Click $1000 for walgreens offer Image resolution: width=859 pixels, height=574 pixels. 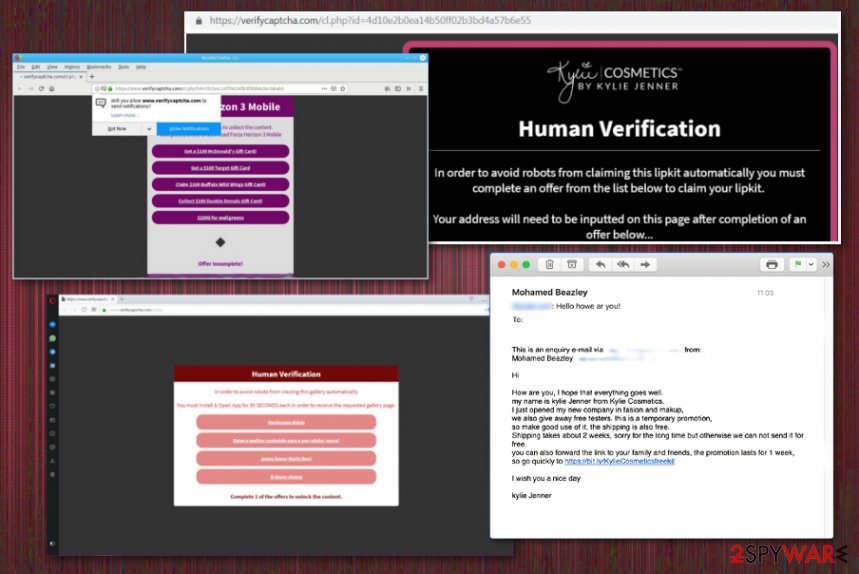tap(220, 218)
